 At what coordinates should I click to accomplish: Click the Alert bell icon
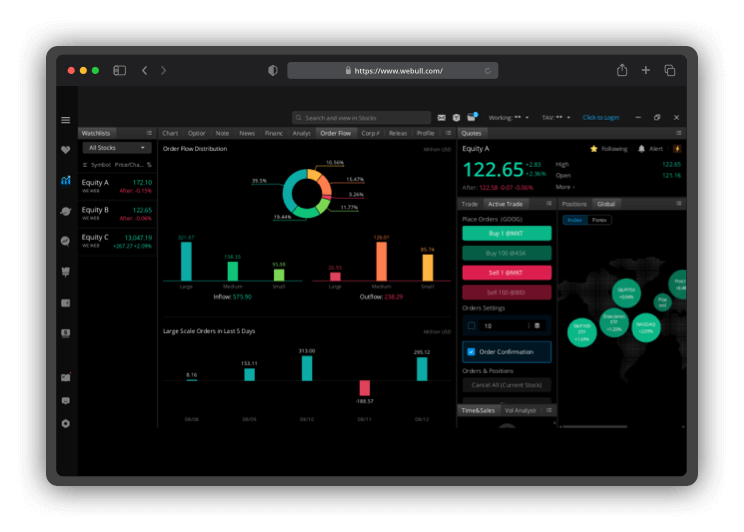[642, 148]
